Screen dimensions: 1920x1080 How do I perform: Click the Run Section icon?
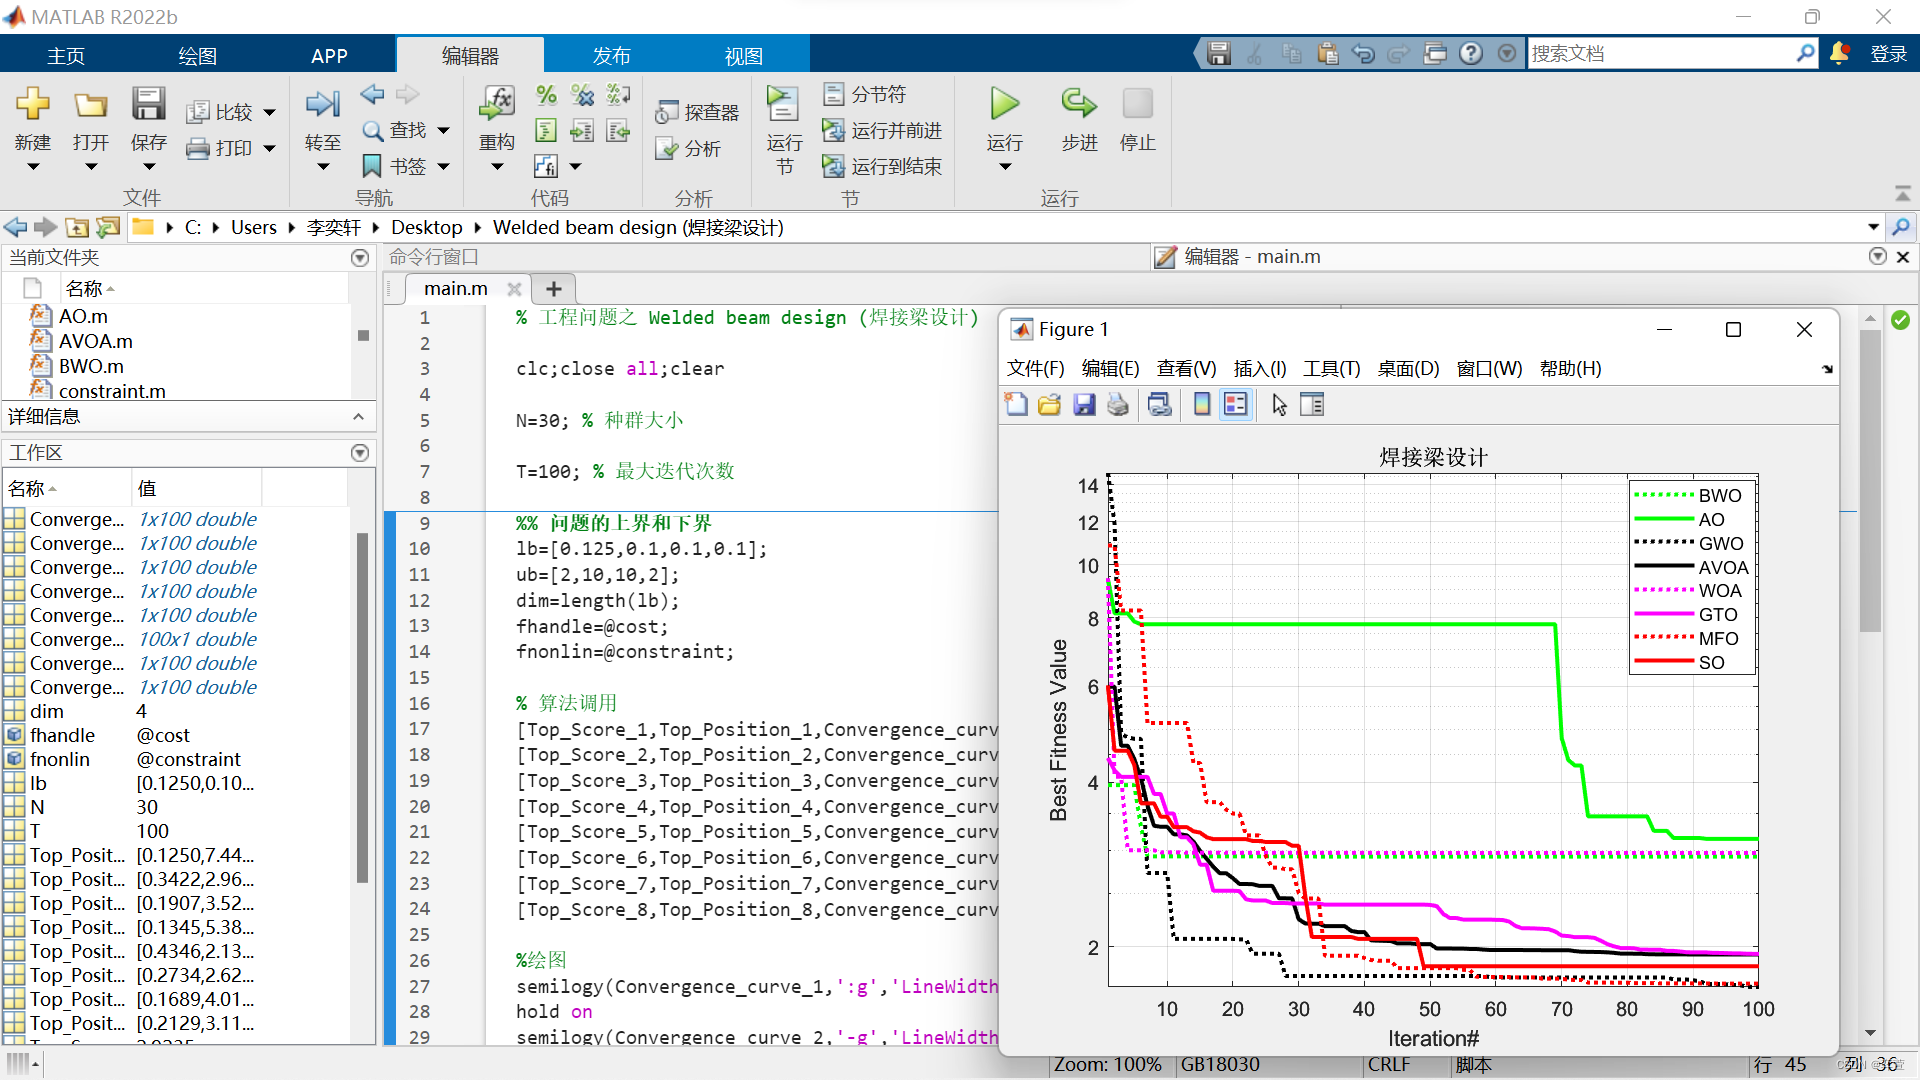tap(783, 104)
